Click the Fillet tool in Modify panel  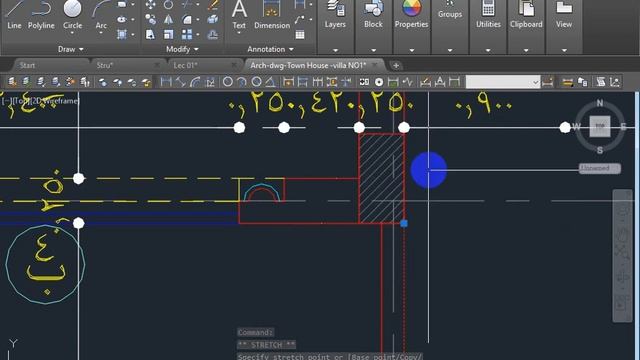click(187, 19)
